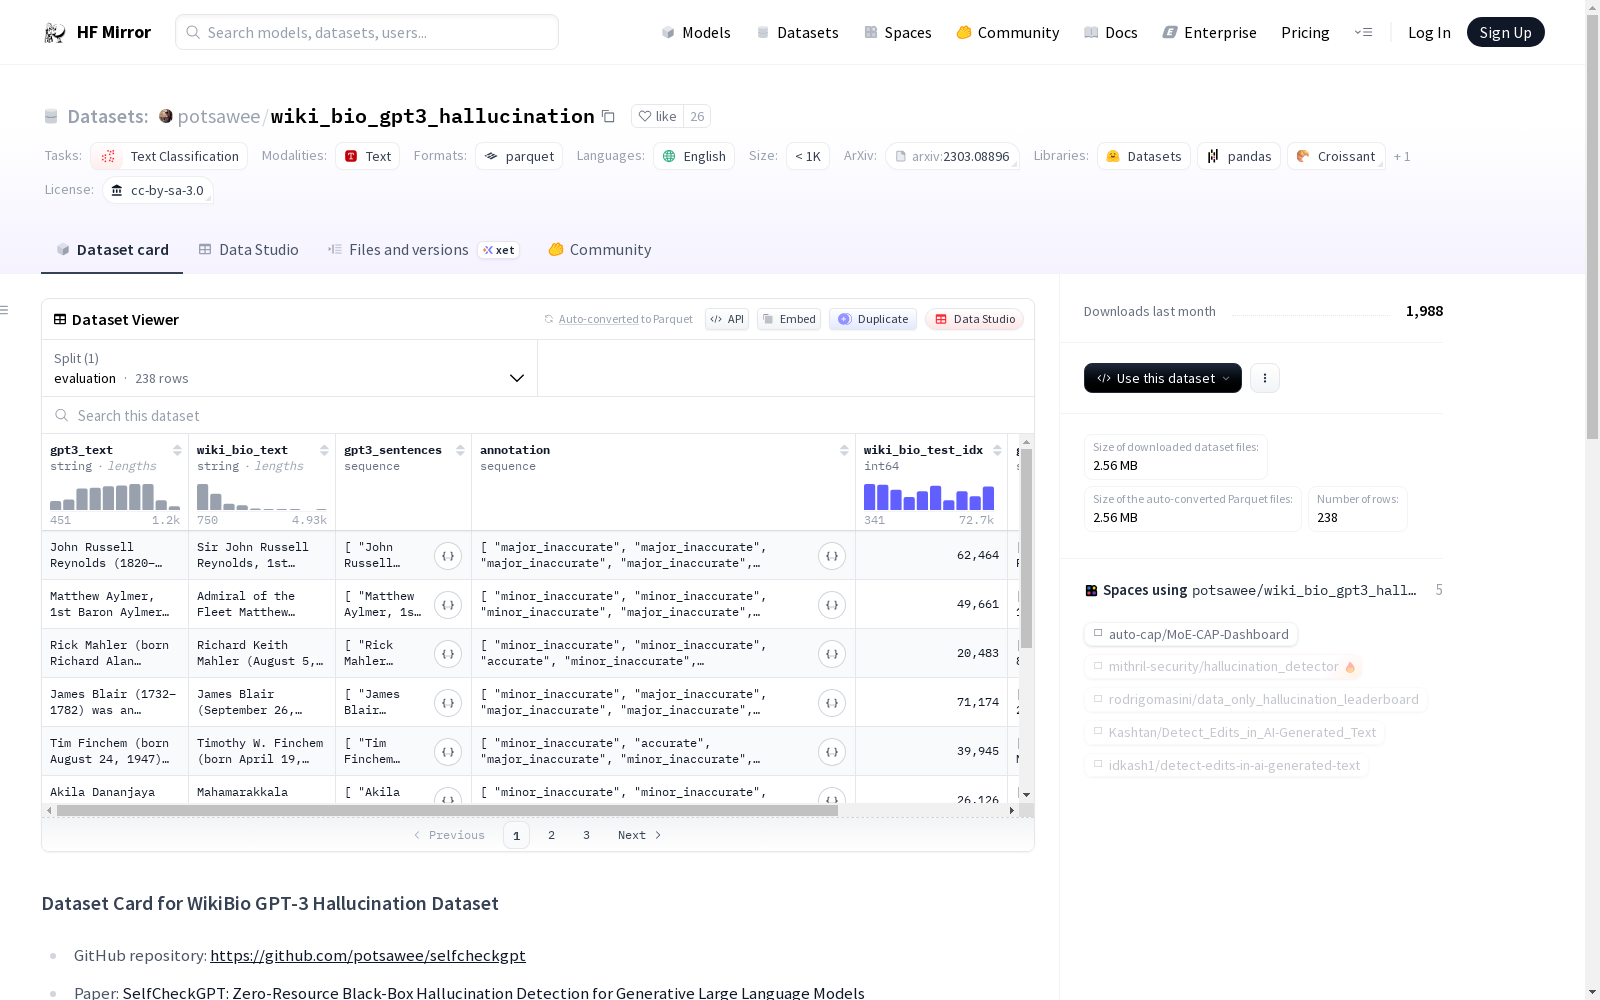
Task: Open the Use this dataset dropdown
Action: pos(1163,378)
